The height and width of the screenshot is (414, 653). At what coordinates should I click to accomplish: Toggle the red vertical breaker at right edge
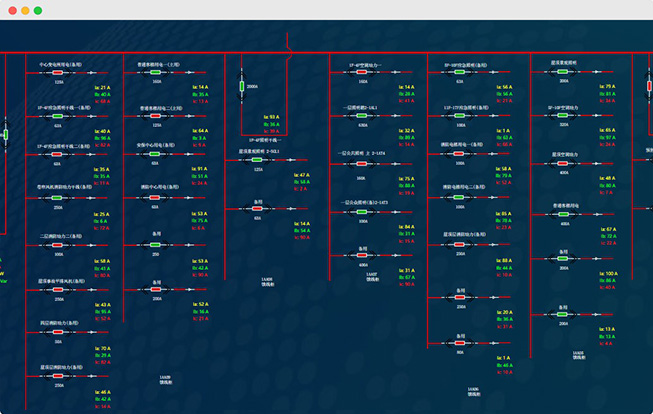coord(649,87)
